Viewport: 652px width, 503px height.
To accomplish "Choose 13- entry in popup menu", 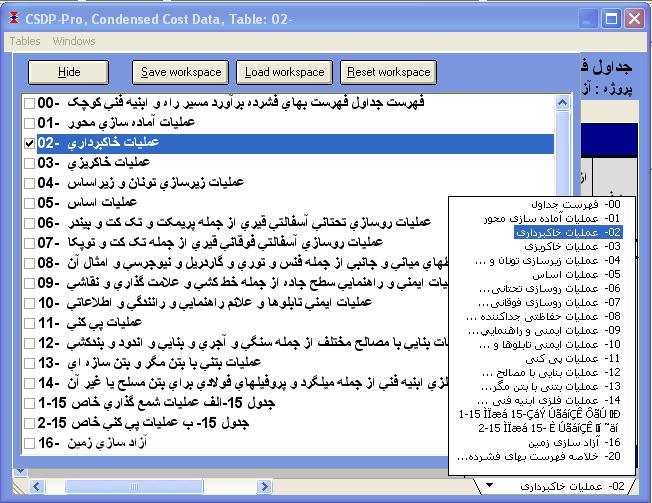I will [x=551, y=387].
